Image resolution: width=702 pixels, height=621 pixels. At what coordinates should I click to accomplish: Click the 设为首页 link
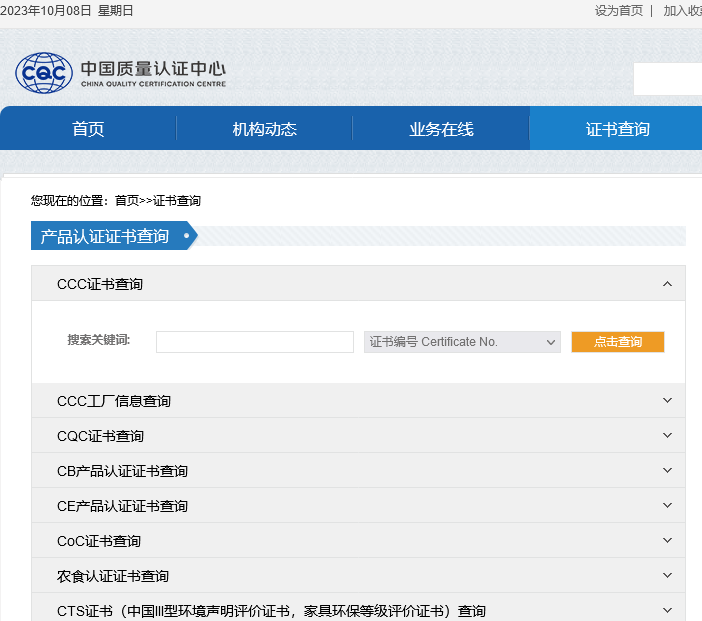point(618,10)
